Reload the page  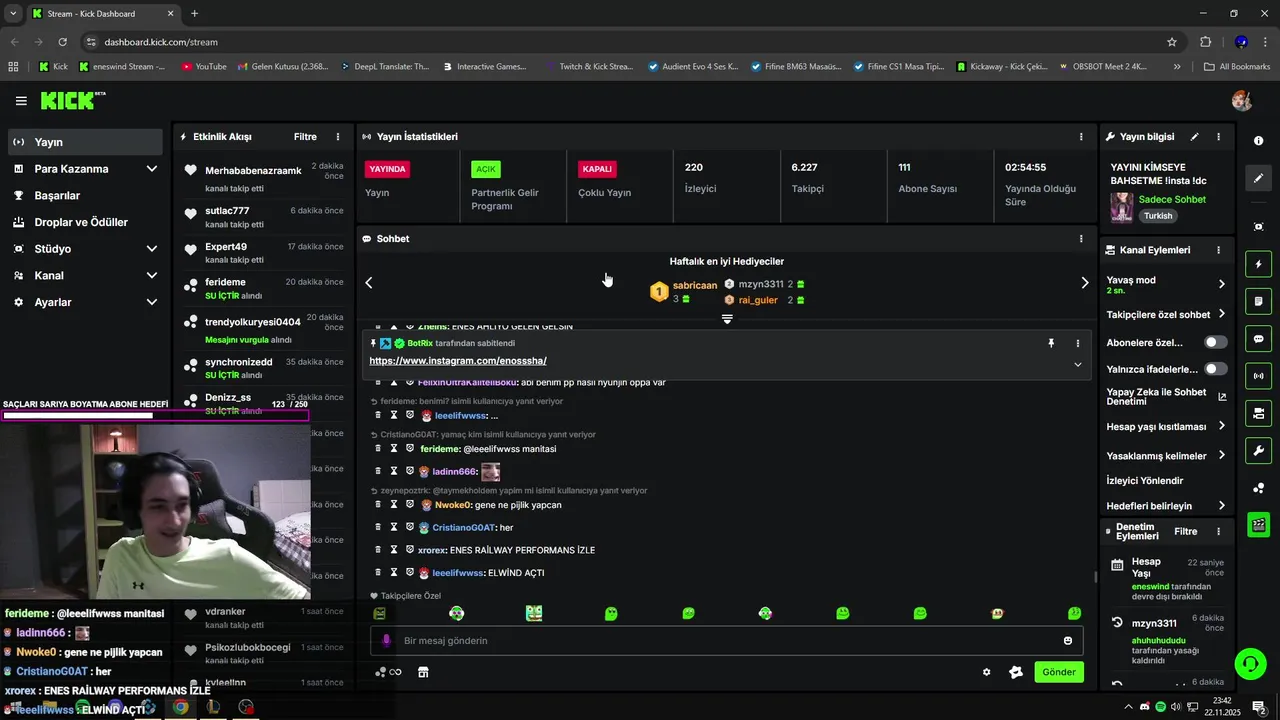(62, 42)
